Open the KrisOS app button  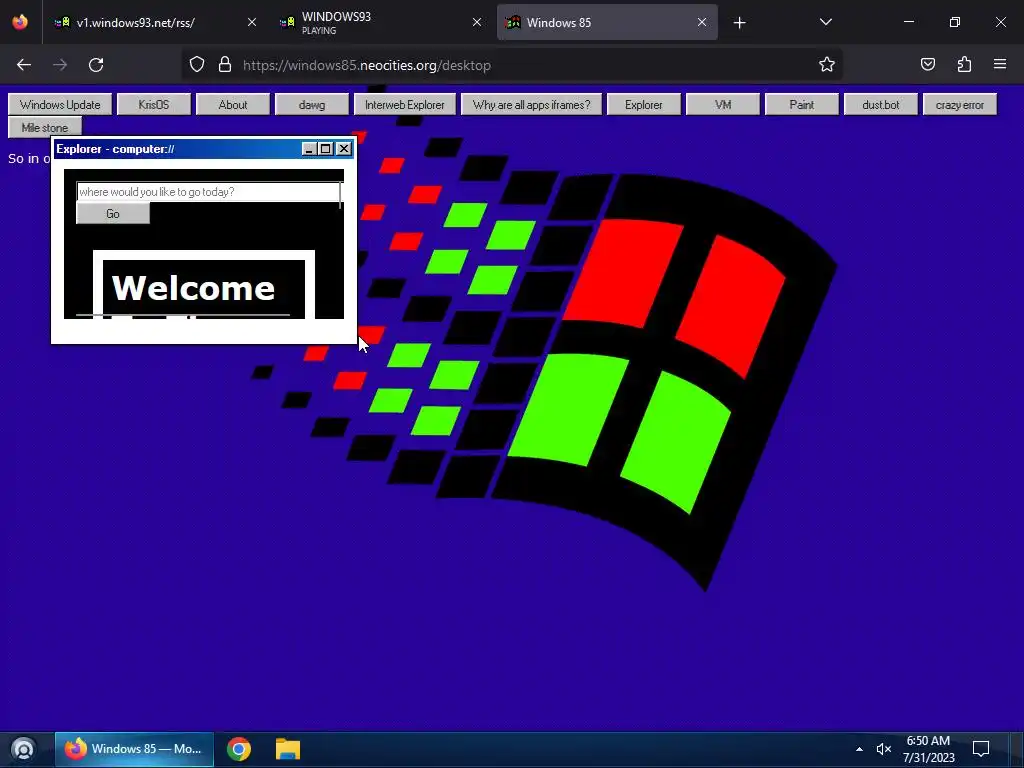tap(153, 104)
